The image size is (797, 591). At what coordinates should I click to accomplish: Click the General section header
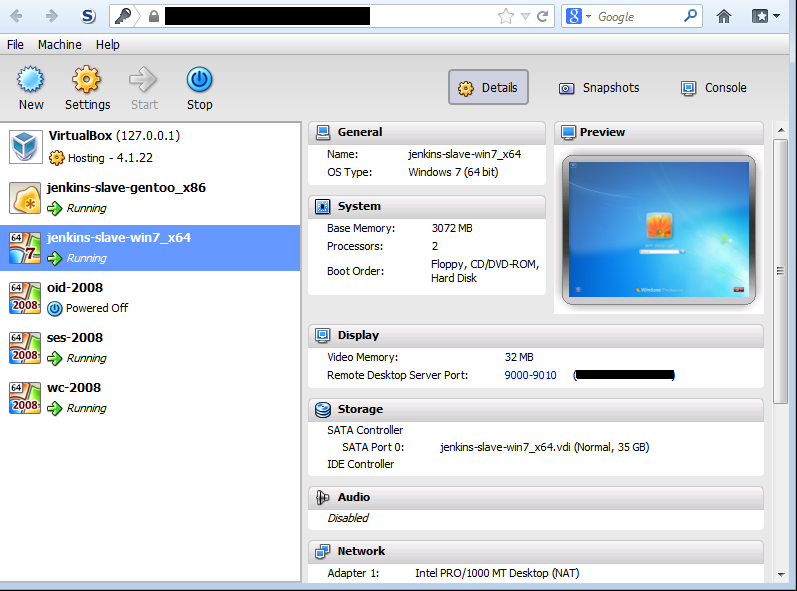(x=427, y=132)
